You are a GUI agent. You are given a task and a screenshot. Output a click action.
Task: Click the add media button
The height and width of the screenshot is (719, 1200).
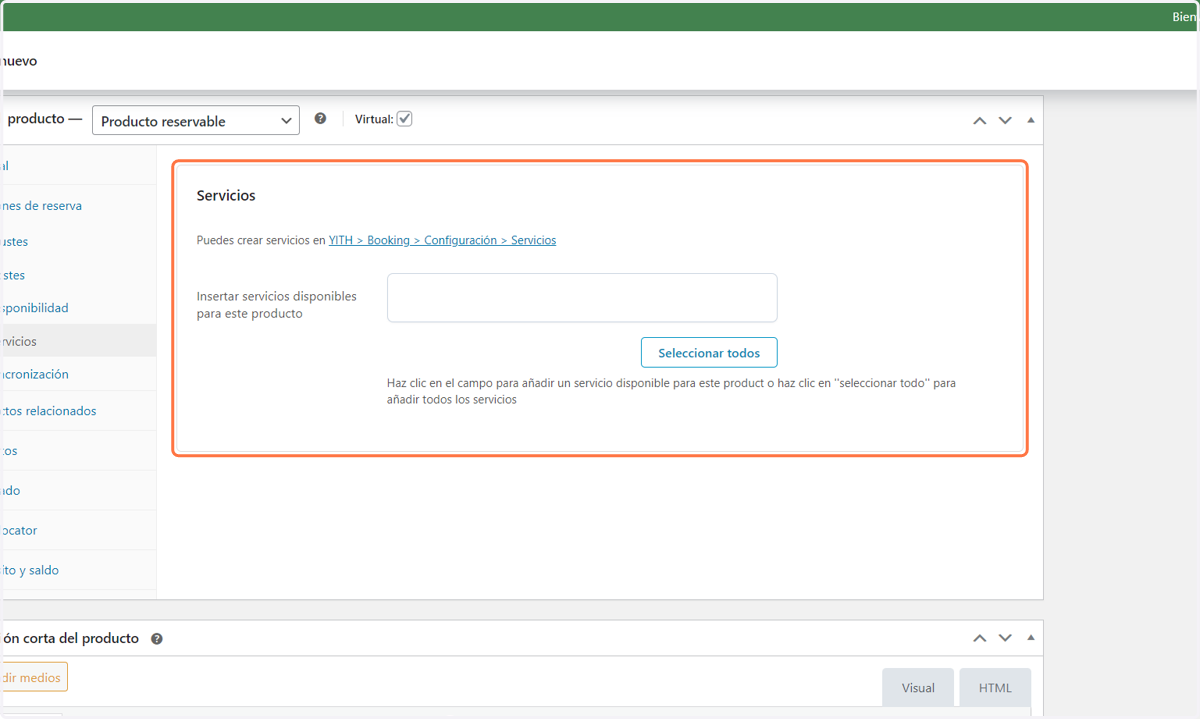(33, 677)
